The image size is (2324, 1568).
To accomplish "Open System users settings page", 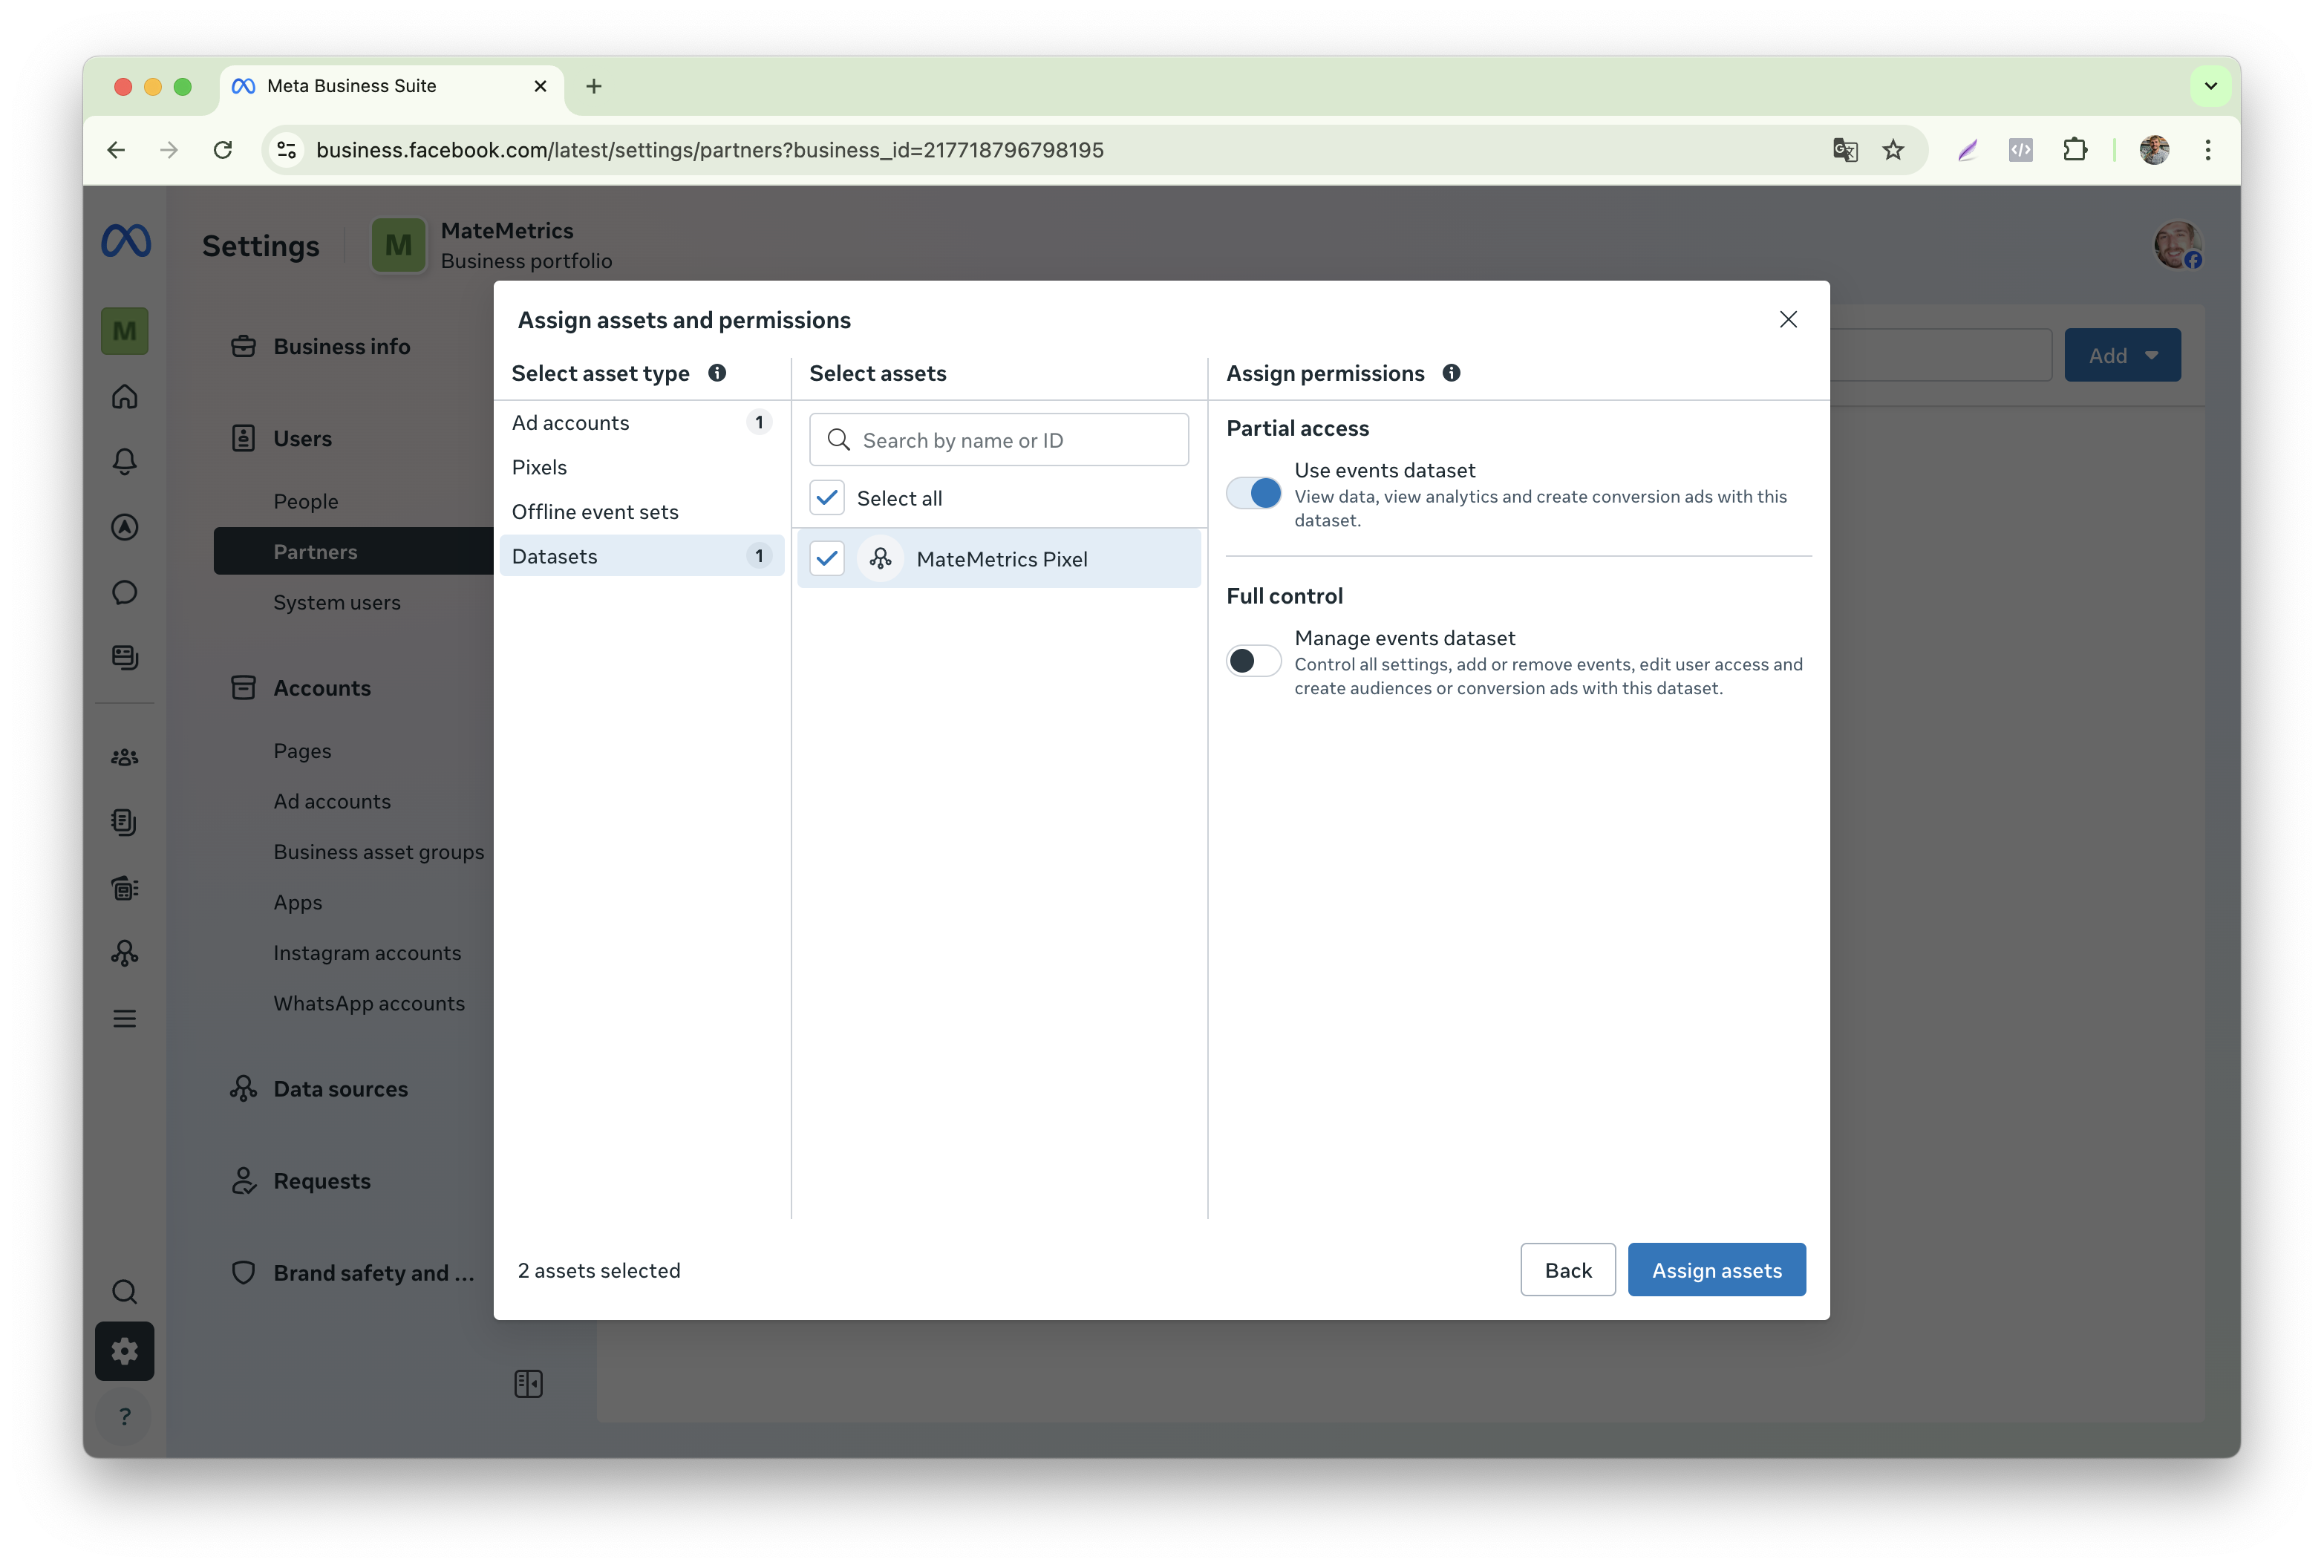I will [337, 602].
